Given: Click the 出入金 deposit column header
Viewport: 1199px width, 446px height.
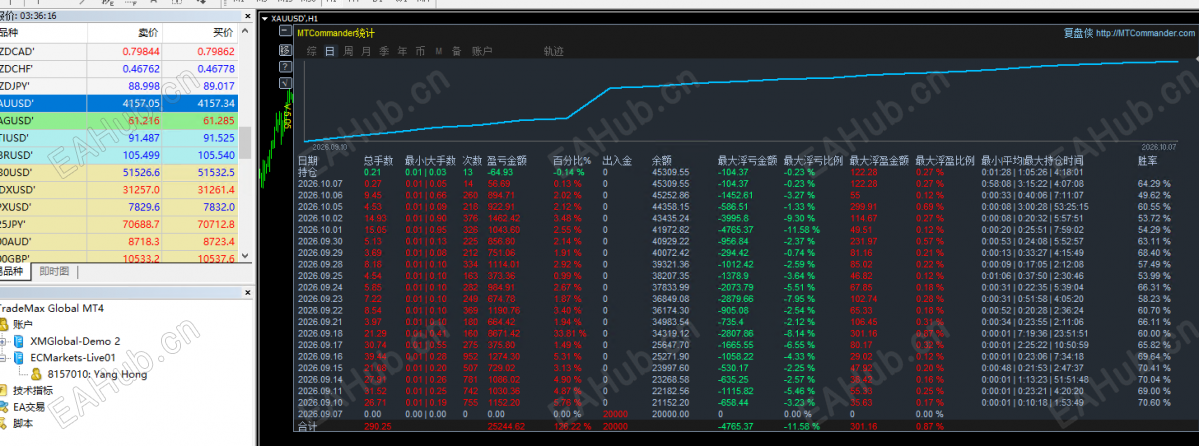Looking at the screenshot, I should (x=617, y=161).
